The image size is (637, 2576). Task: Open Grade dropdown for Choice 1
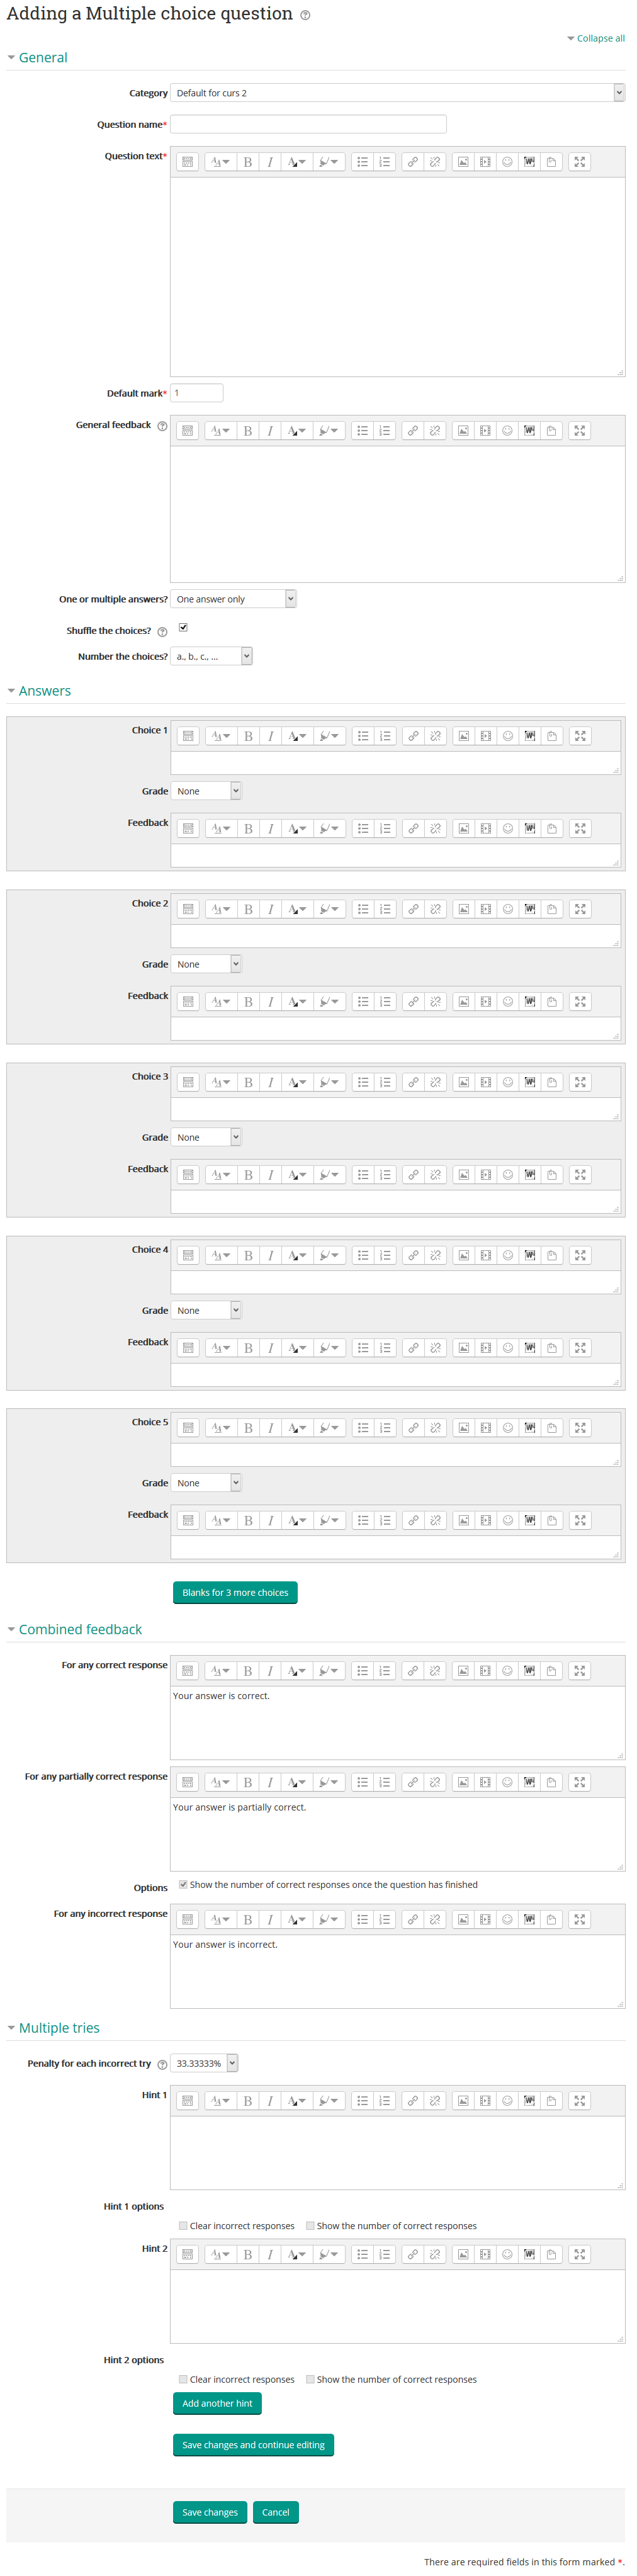coord(207,791)
